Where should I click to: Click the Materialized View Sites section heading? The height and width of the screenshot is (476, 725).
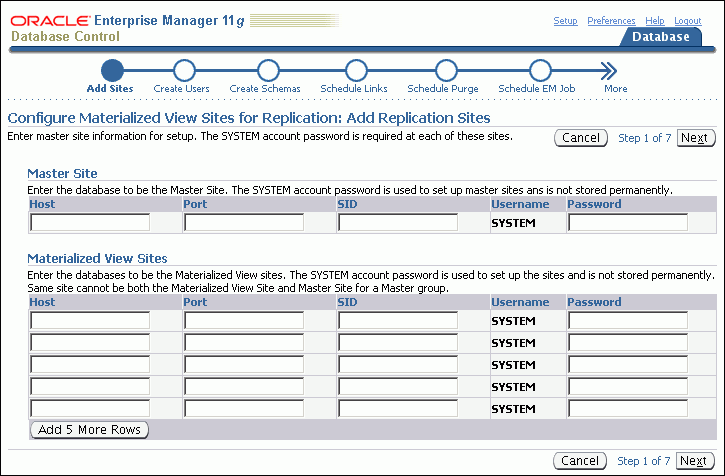point(97,258)
